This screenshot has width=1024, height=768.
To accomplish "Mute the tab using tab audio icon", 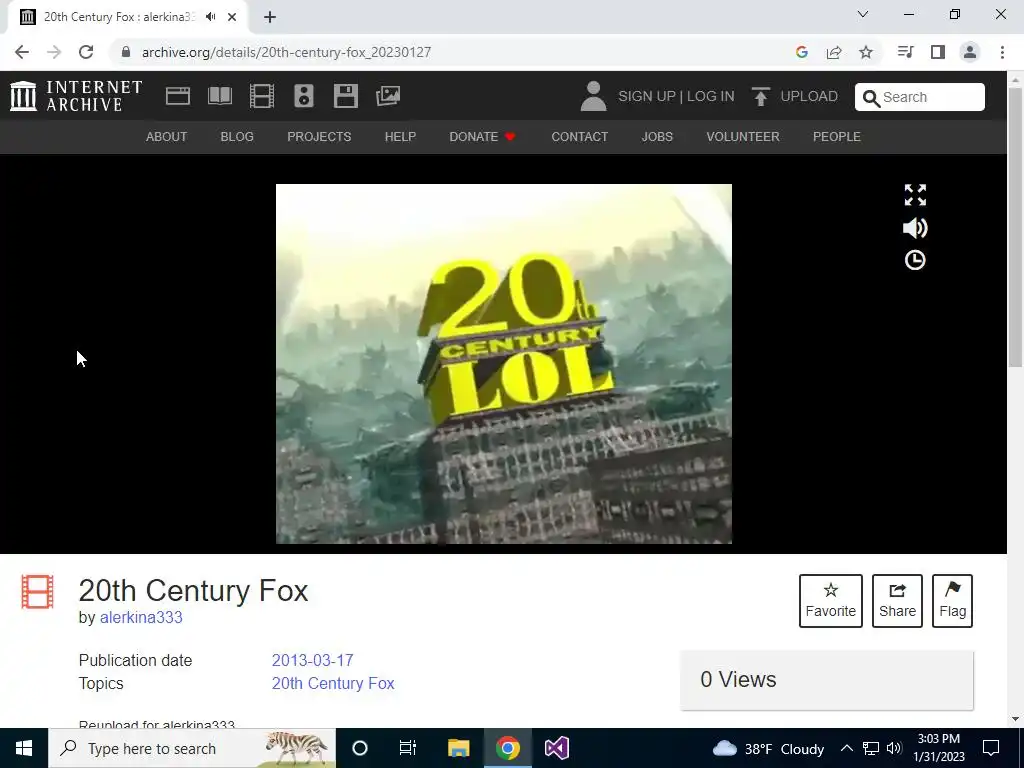I will coord(211,17).
